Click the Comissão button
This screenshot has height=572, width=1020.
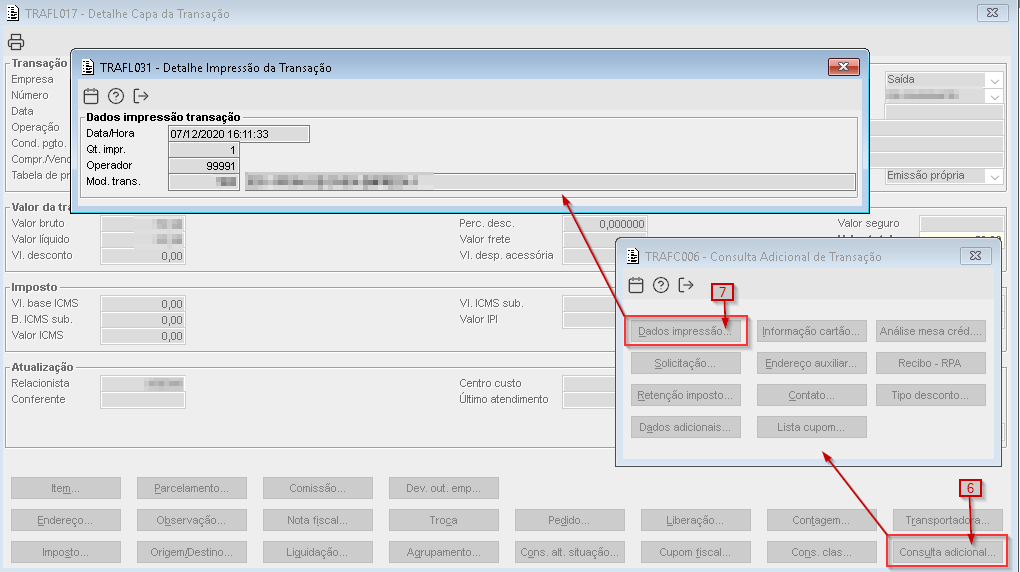pyautogui.click(x=317, y=488)
